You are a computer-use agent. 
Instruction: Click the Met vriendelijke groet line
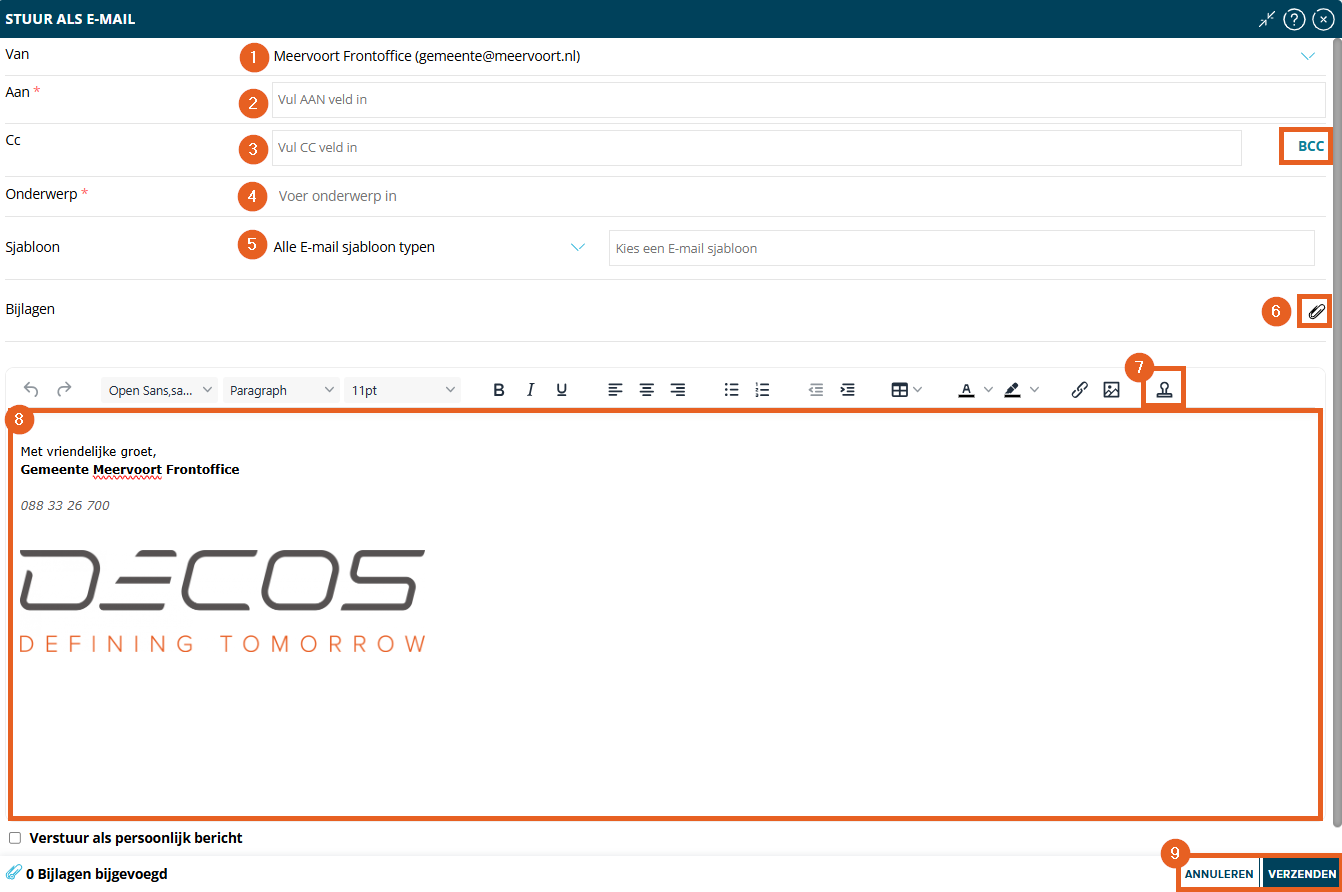[x=89, y=452]
